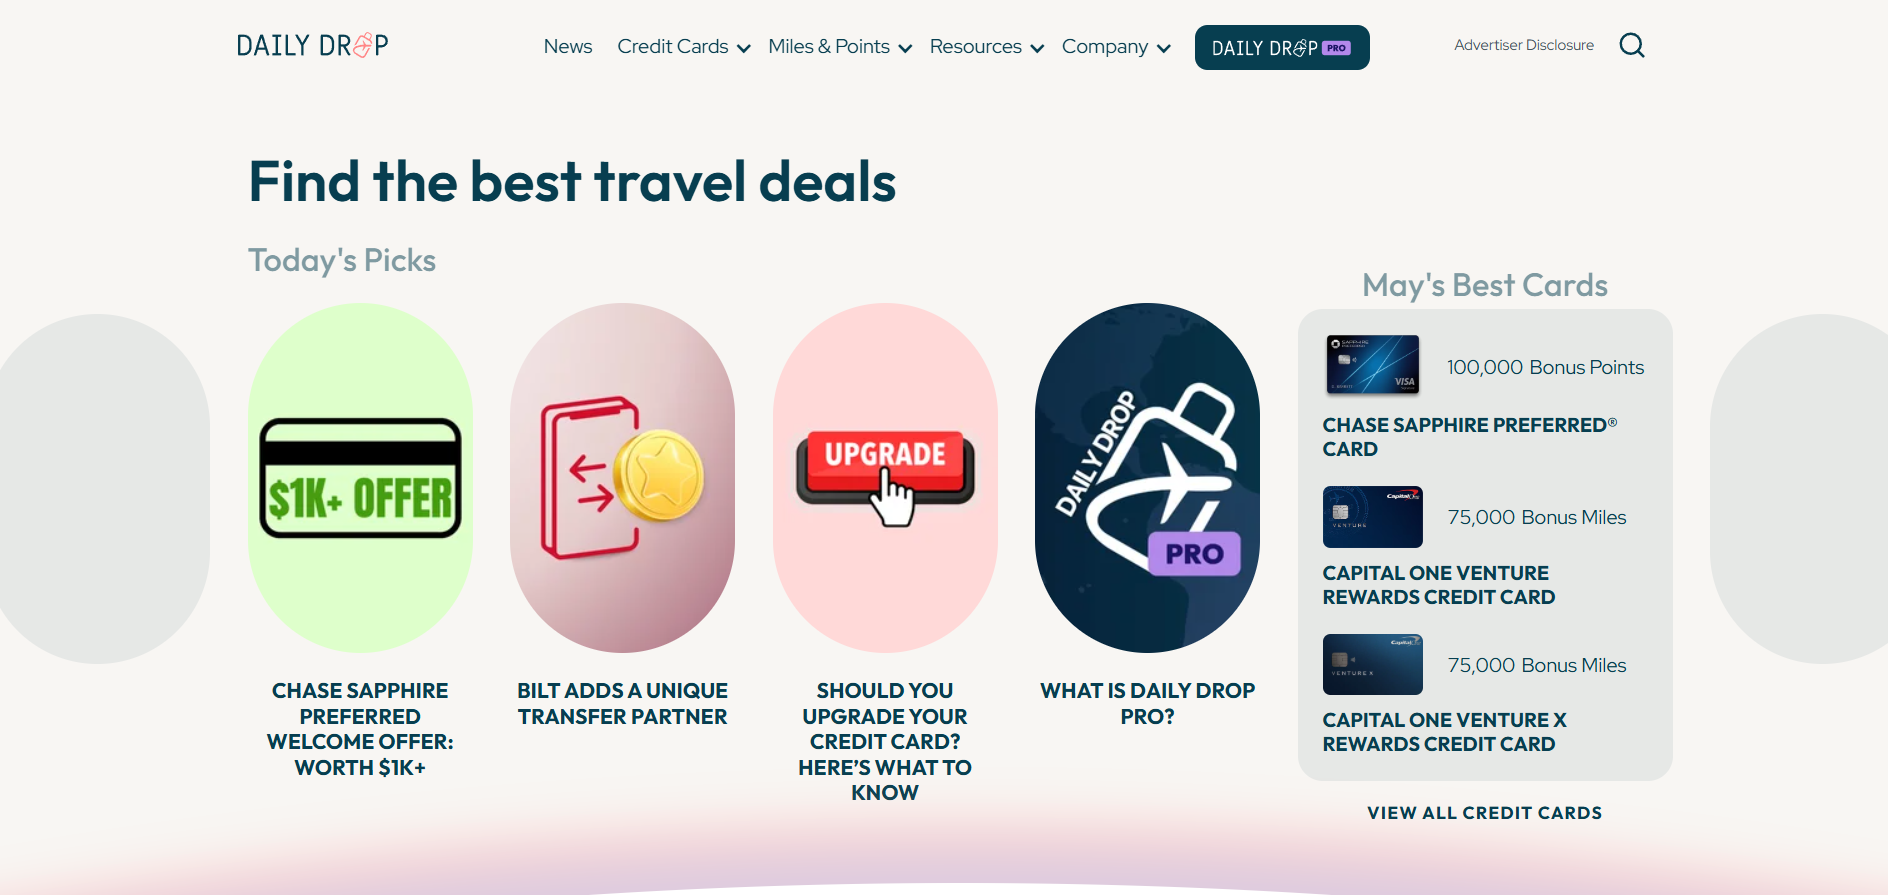Open the Resources dropdown chevron

tap(1037, 48)
